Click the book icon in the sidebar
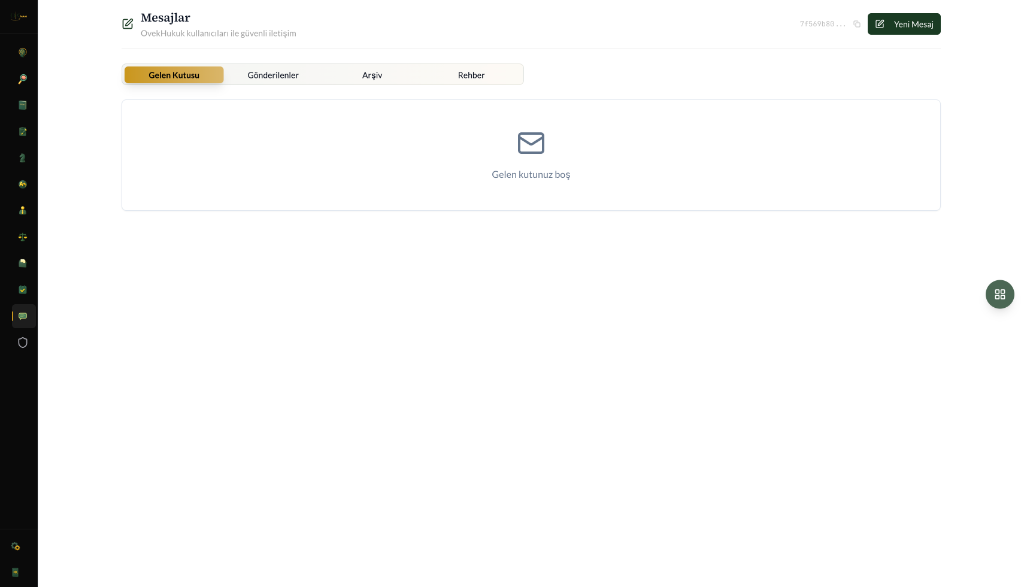This screenshot has width=1024, height=587. (22, 105)
